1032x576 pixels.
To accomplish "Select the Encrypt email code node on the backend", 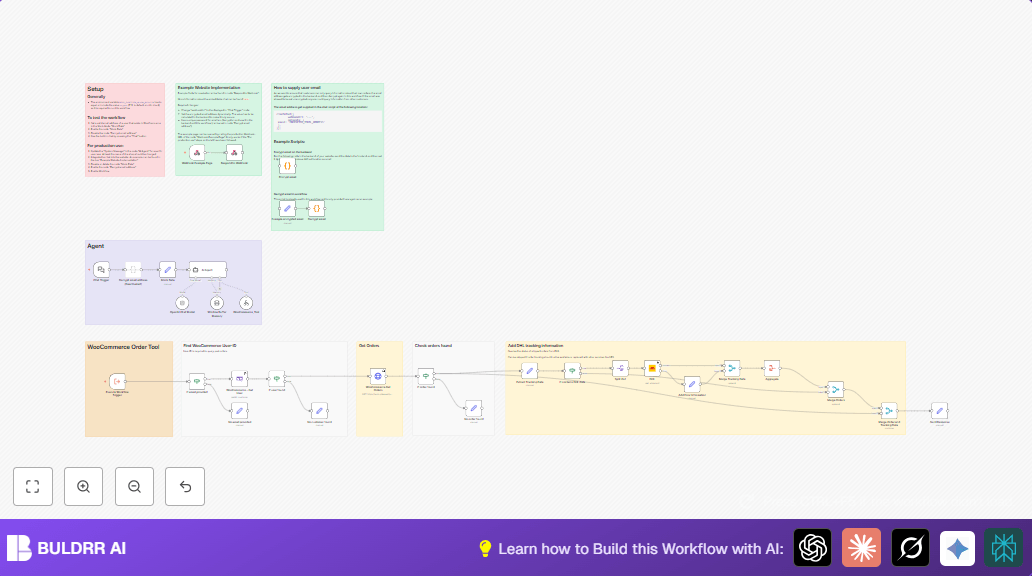I will coord(287,166).
